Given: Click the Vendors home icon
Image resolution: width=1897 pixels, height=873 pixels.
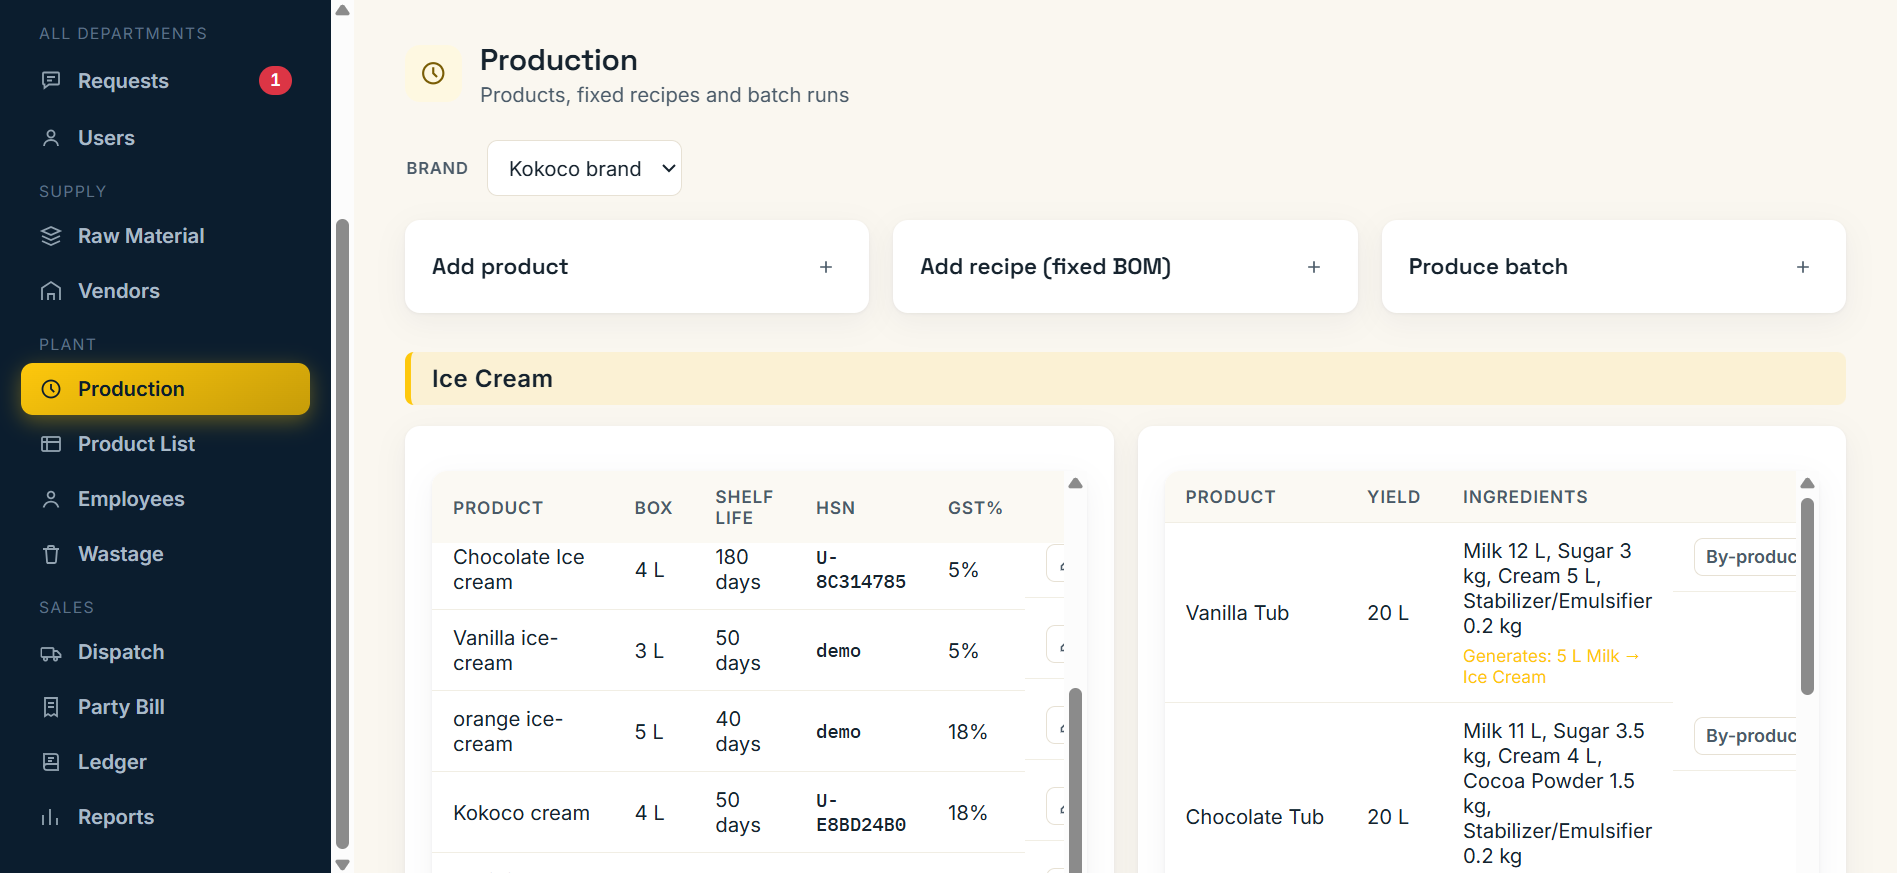Looking at the screenshot, I should tap(51, 291).
